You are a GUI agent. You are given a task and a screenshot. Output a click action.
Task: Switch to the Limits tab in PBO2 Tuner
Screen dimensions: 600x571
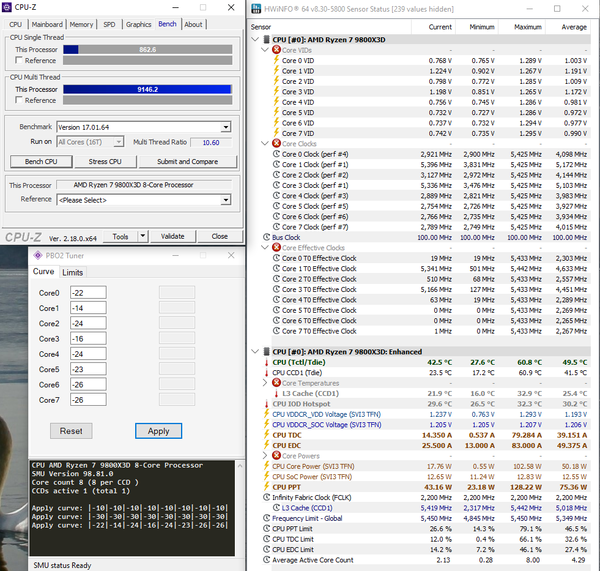pos(72,272)
